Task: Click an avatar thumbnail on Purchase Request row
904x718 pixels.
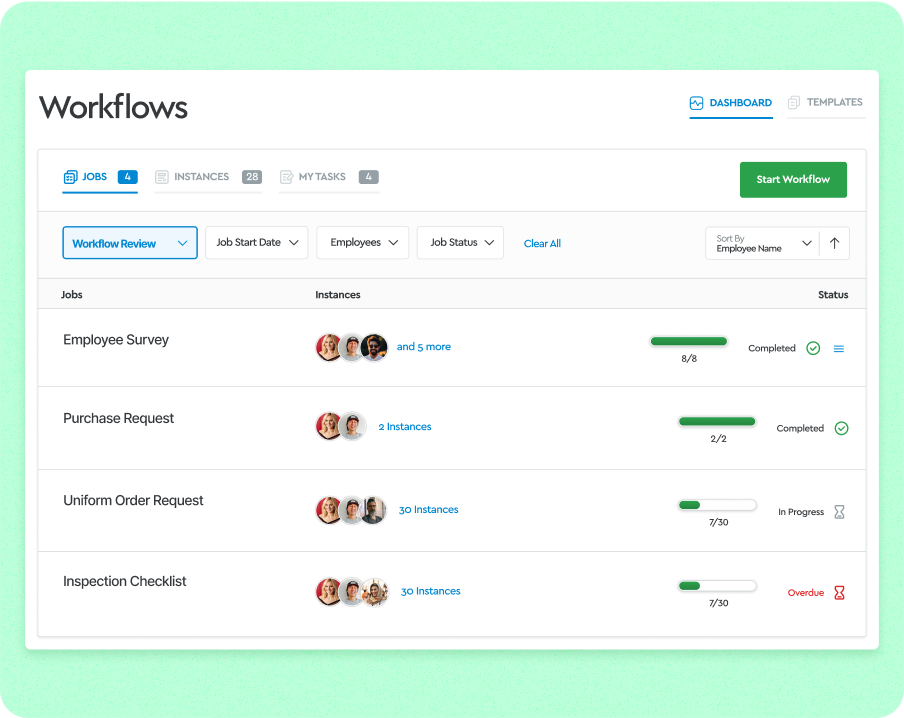Action: point(330,426)
